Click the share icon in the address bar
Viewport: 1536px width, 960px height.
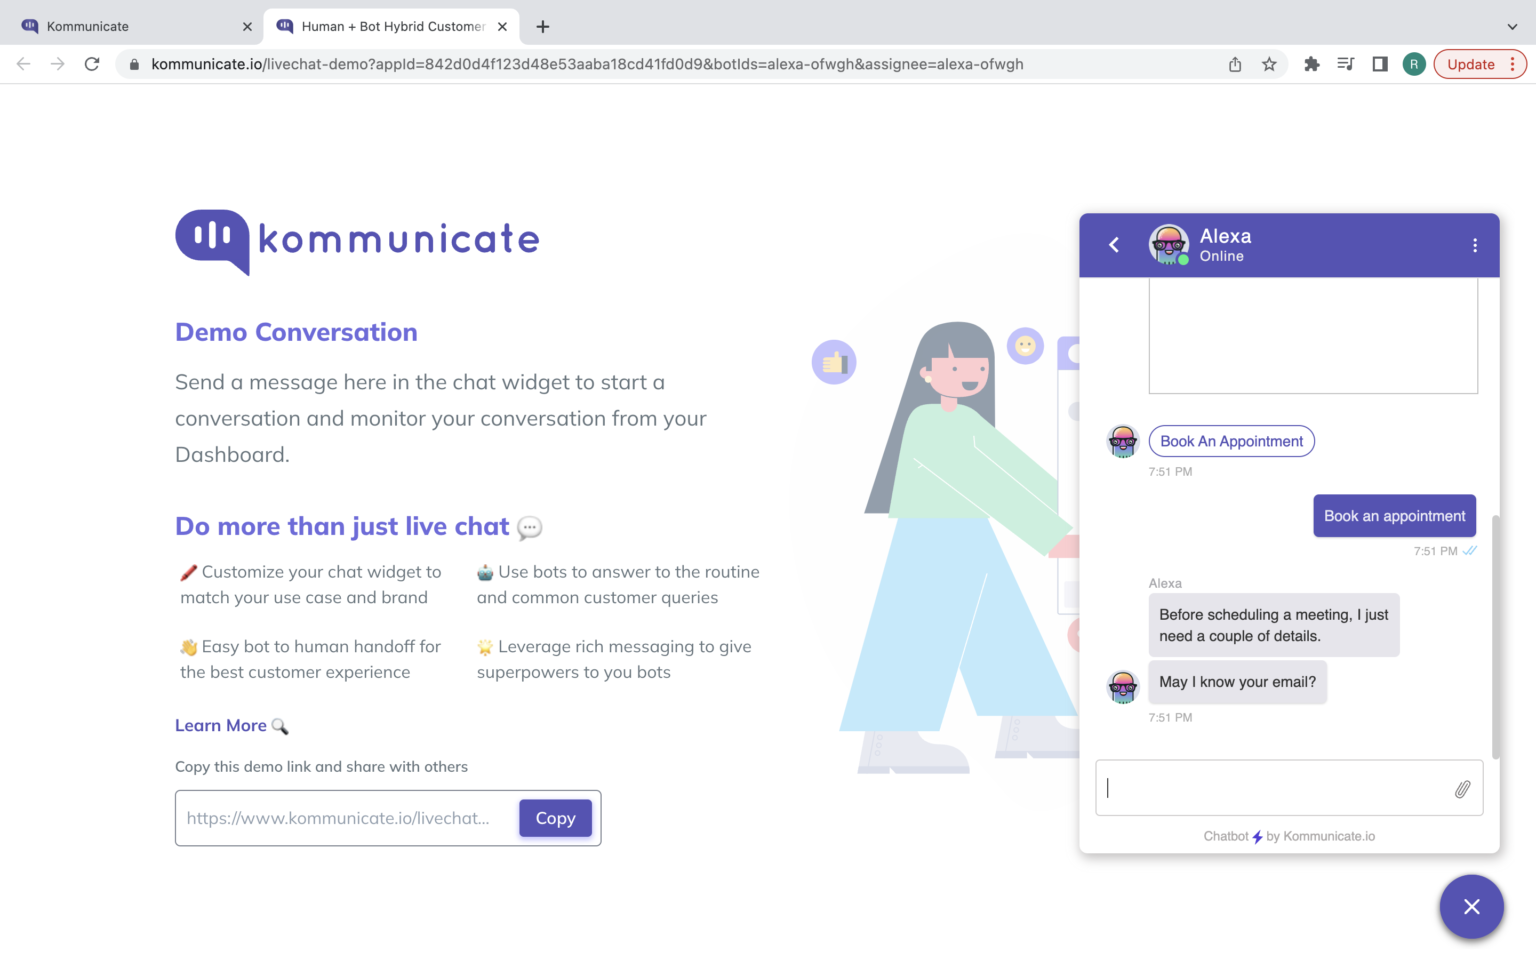[x=1235, y=63]
